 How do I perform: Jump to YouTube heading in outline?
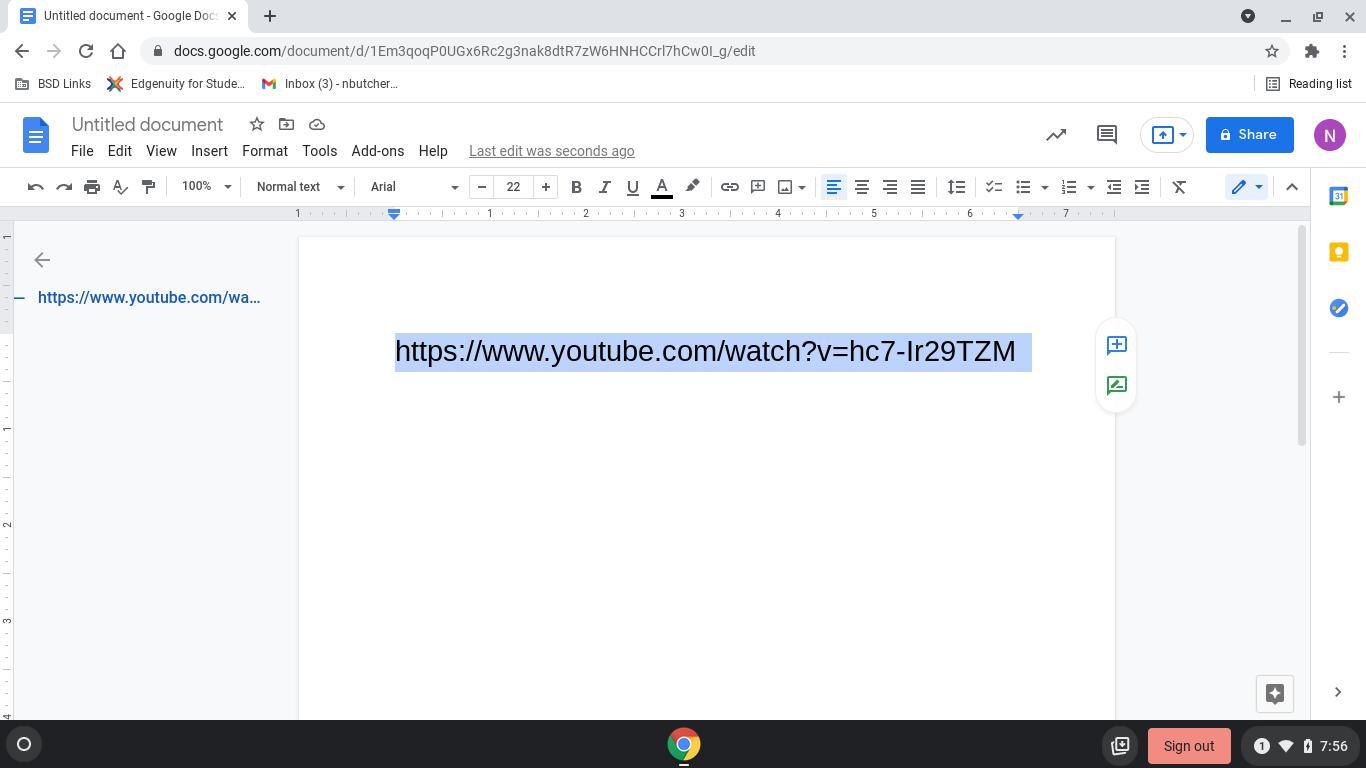coord(149,297)
